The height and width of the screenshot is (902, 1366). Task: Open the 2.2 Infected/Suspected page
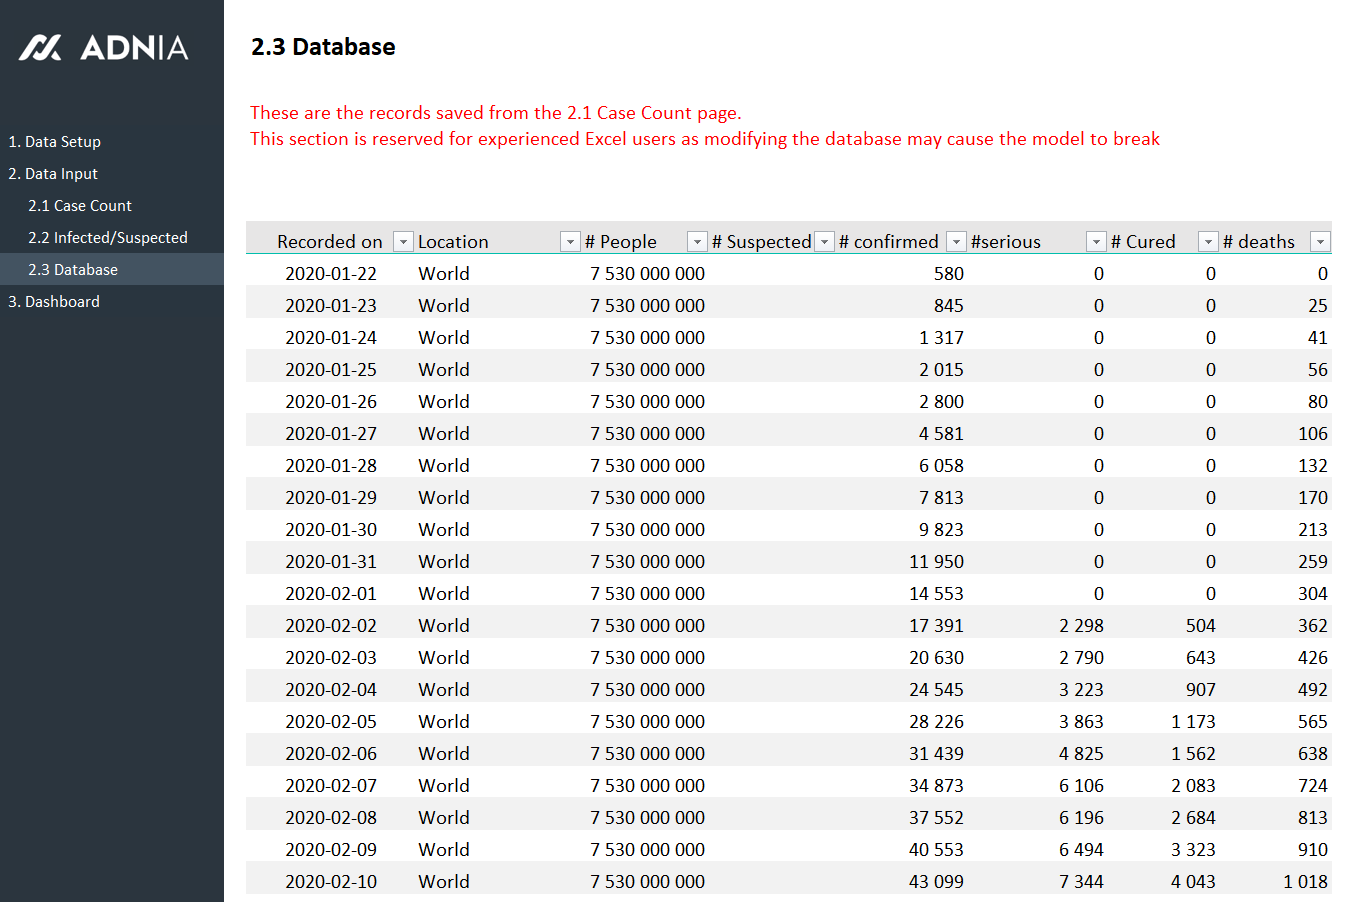[108, 238]
